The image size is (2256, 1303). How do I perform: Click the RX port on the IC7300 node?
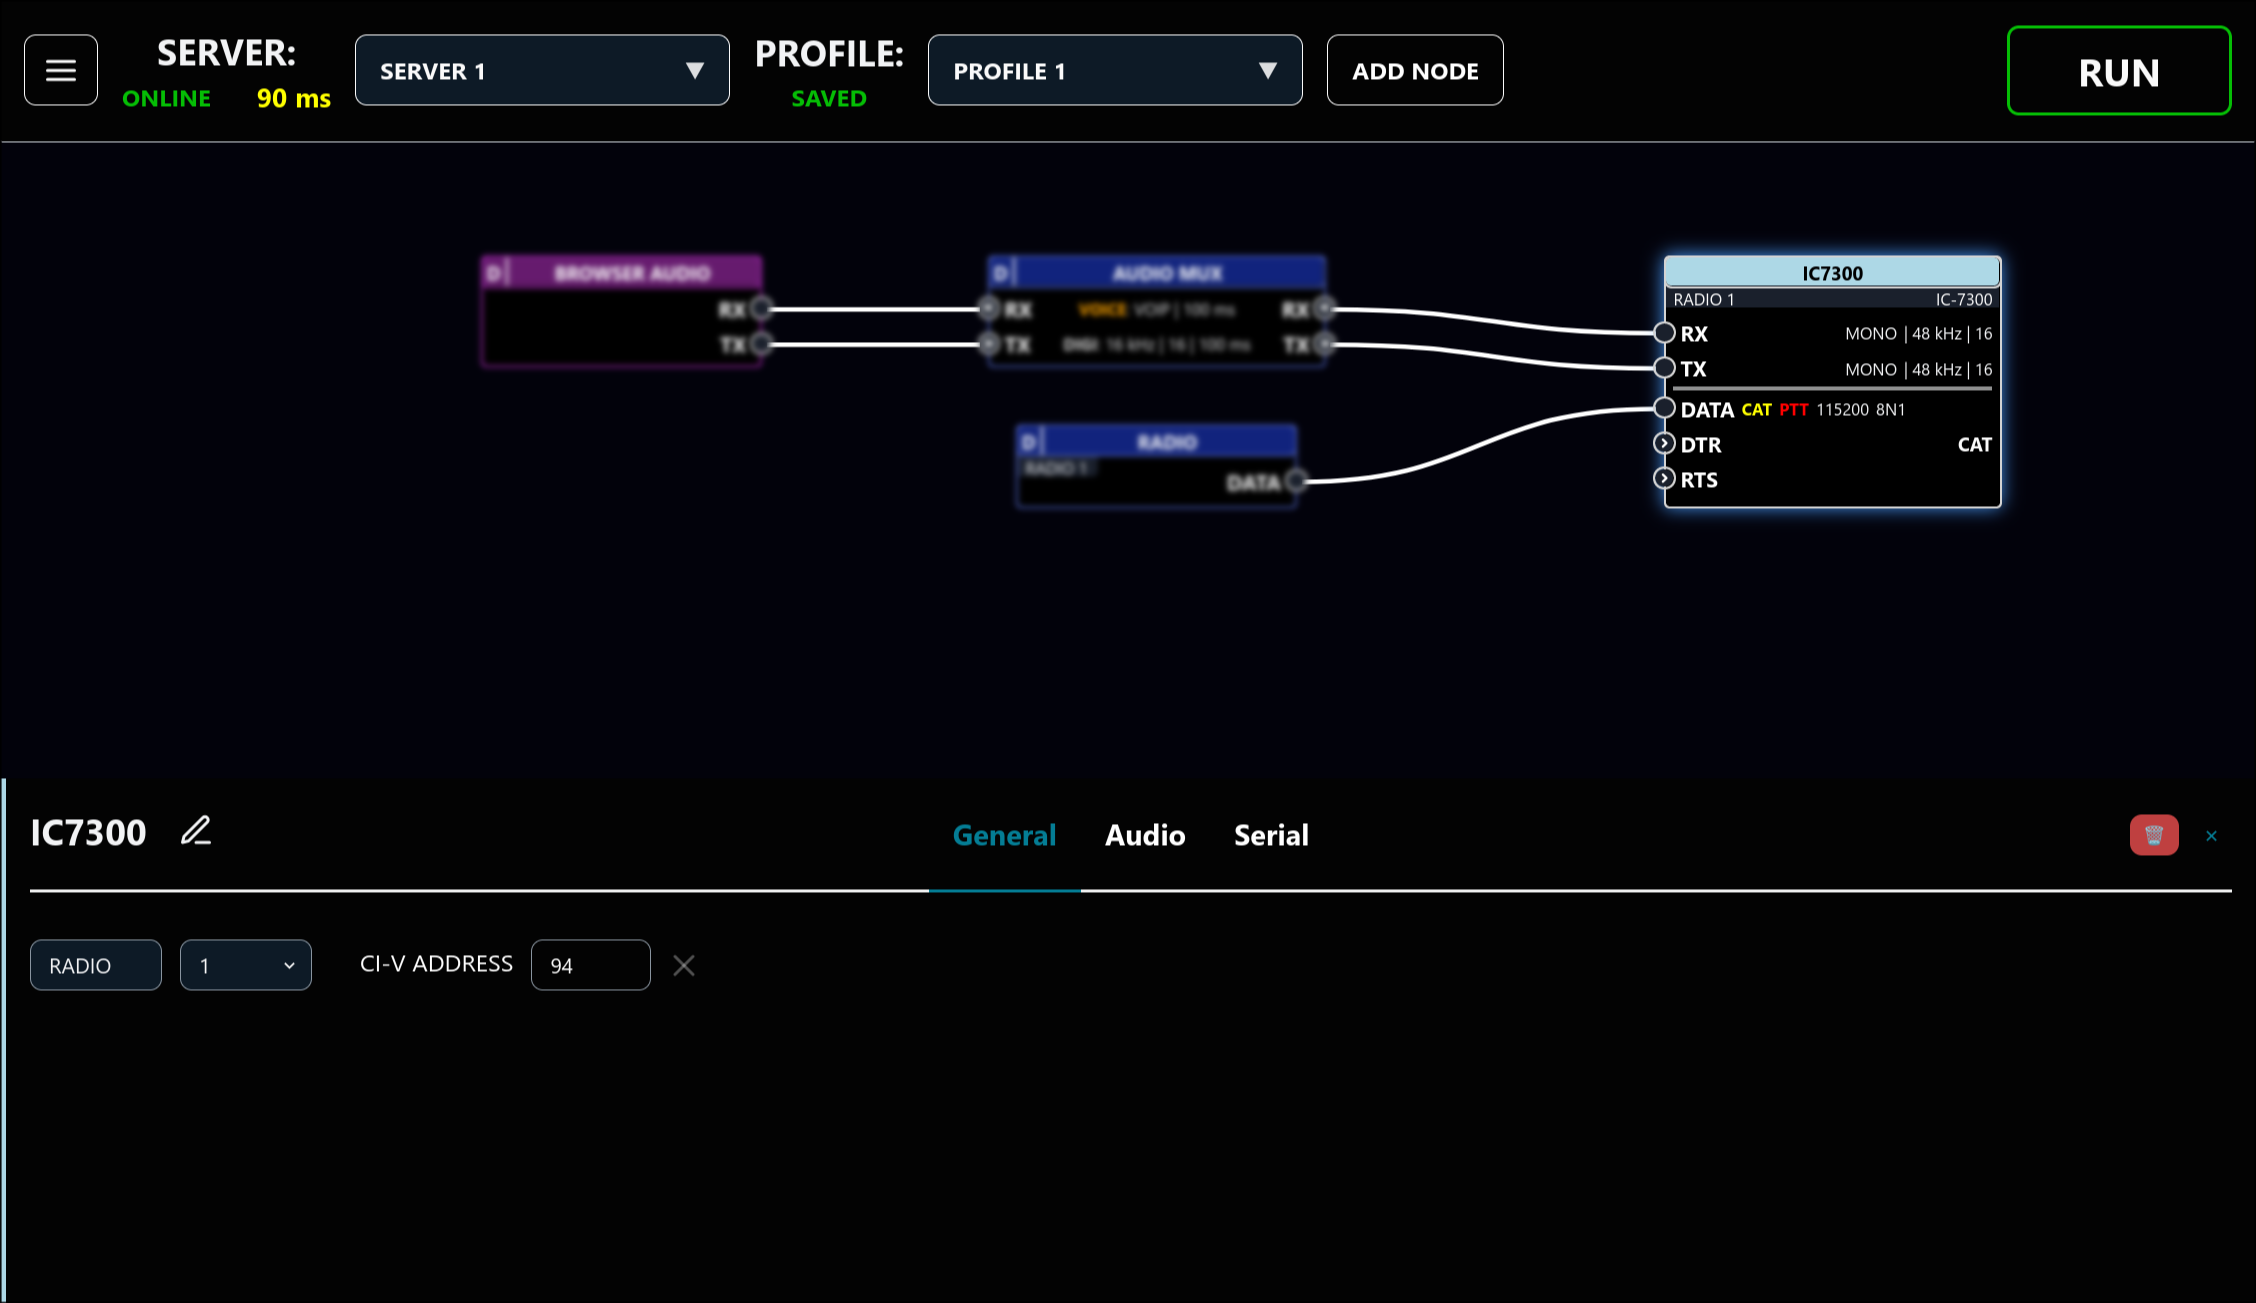click(1664, 333)
